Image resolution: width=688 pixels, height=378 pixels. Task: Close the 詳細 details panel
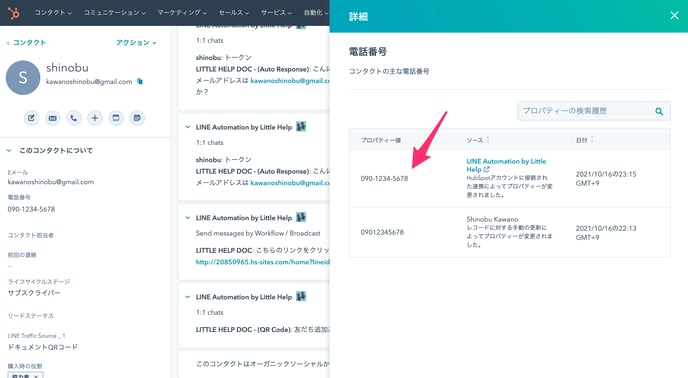pos(674,16)
